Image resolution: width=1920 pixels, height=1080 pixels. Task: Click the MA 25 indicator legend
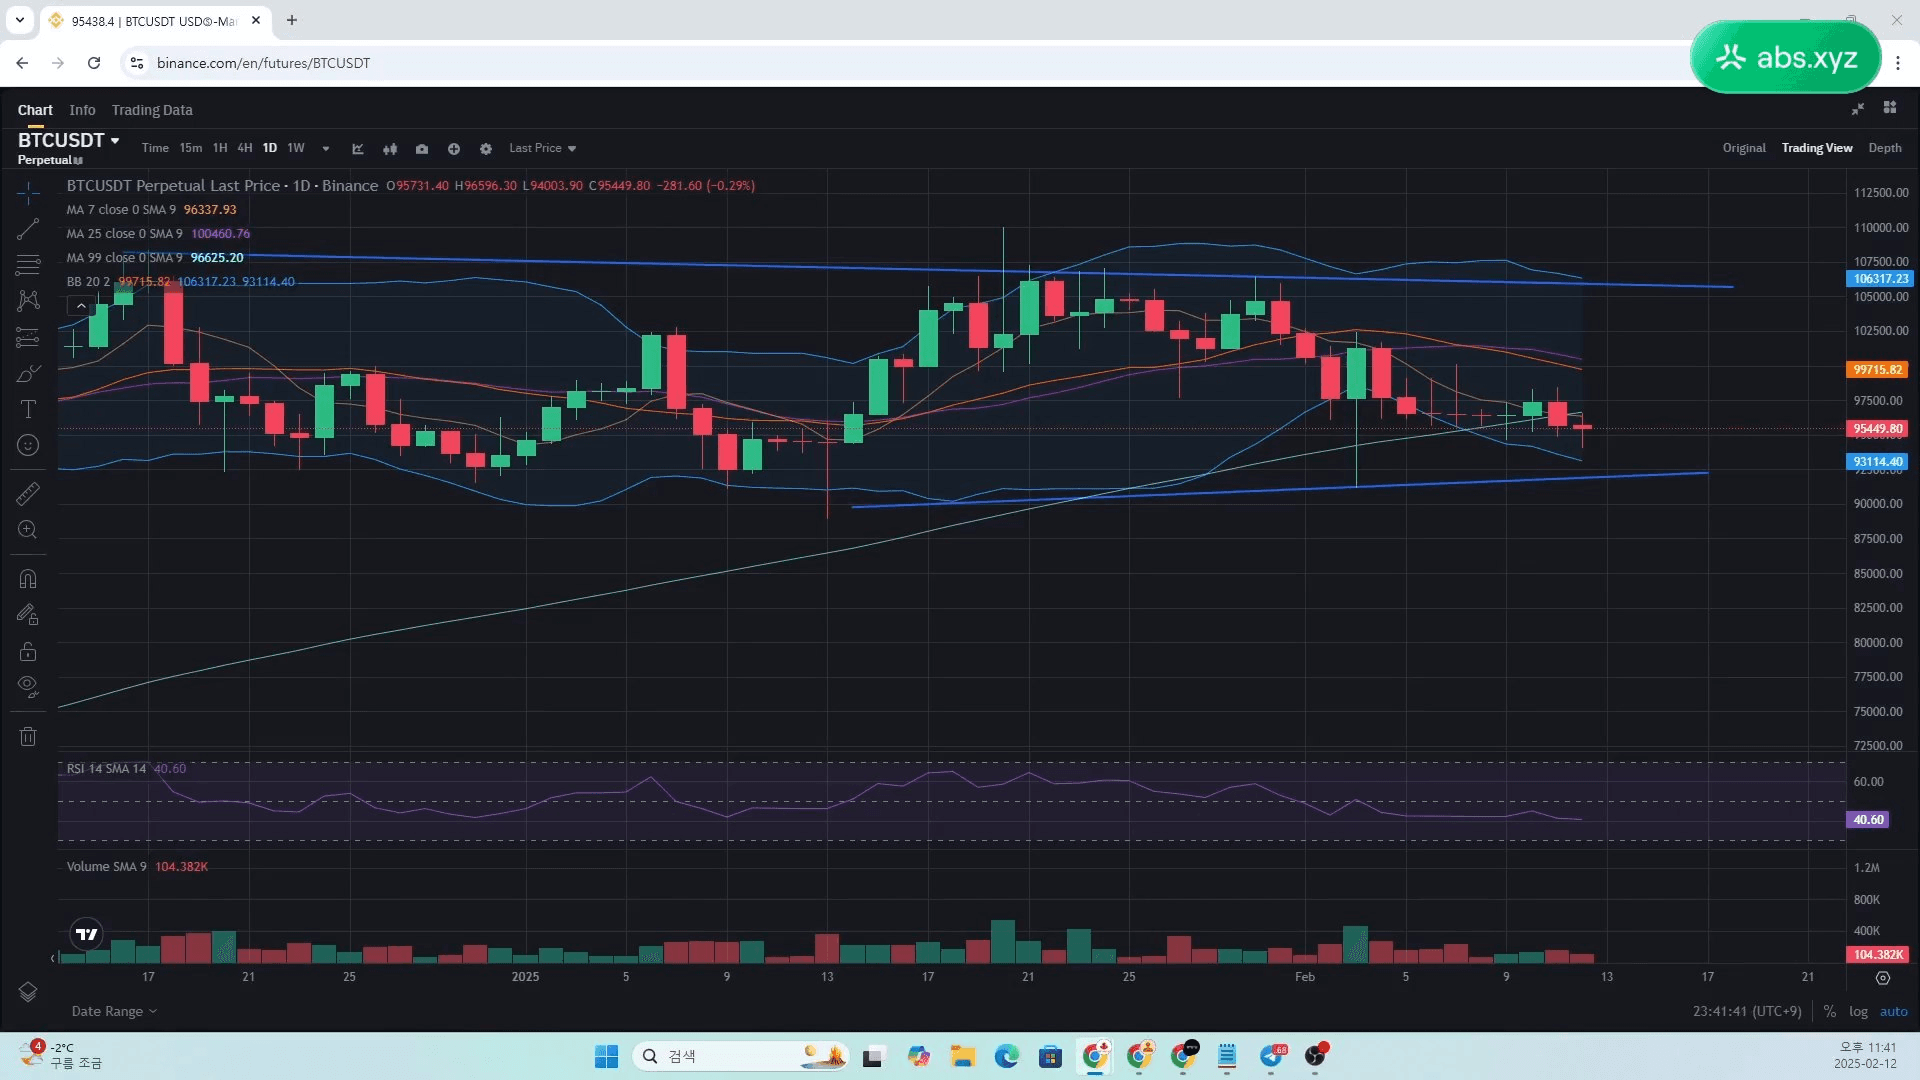click(158, 234)
